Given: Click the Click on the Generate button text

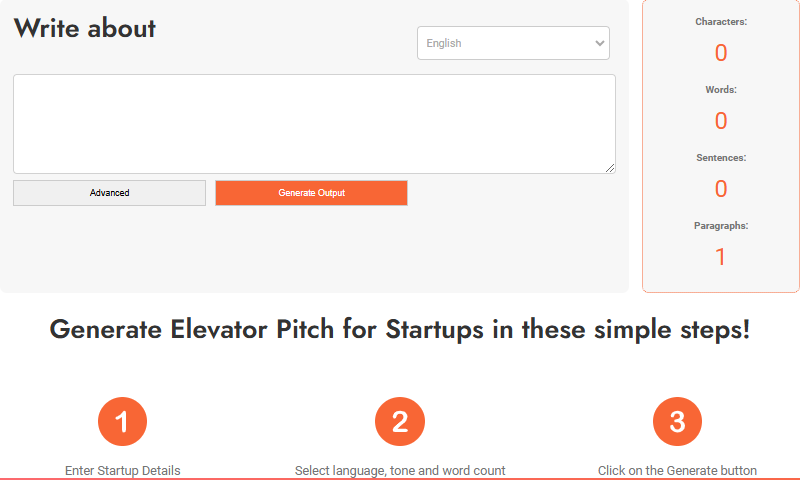Looking at the screenshot, I should (x=677, y=470).
